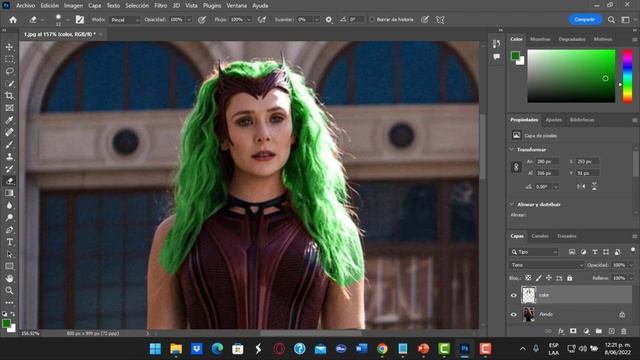Flip vertically in Transformar

(x=594, y=187)
